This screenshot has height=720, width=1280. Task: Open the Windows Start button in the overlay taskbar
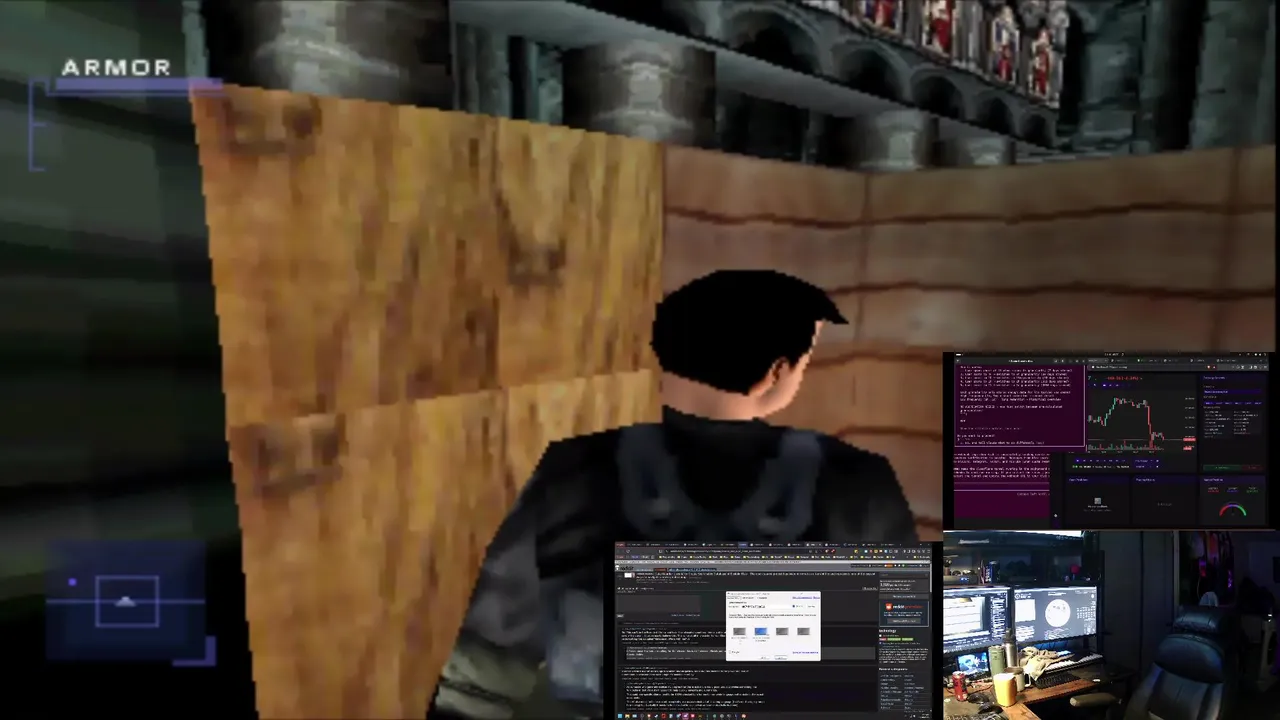619,716
